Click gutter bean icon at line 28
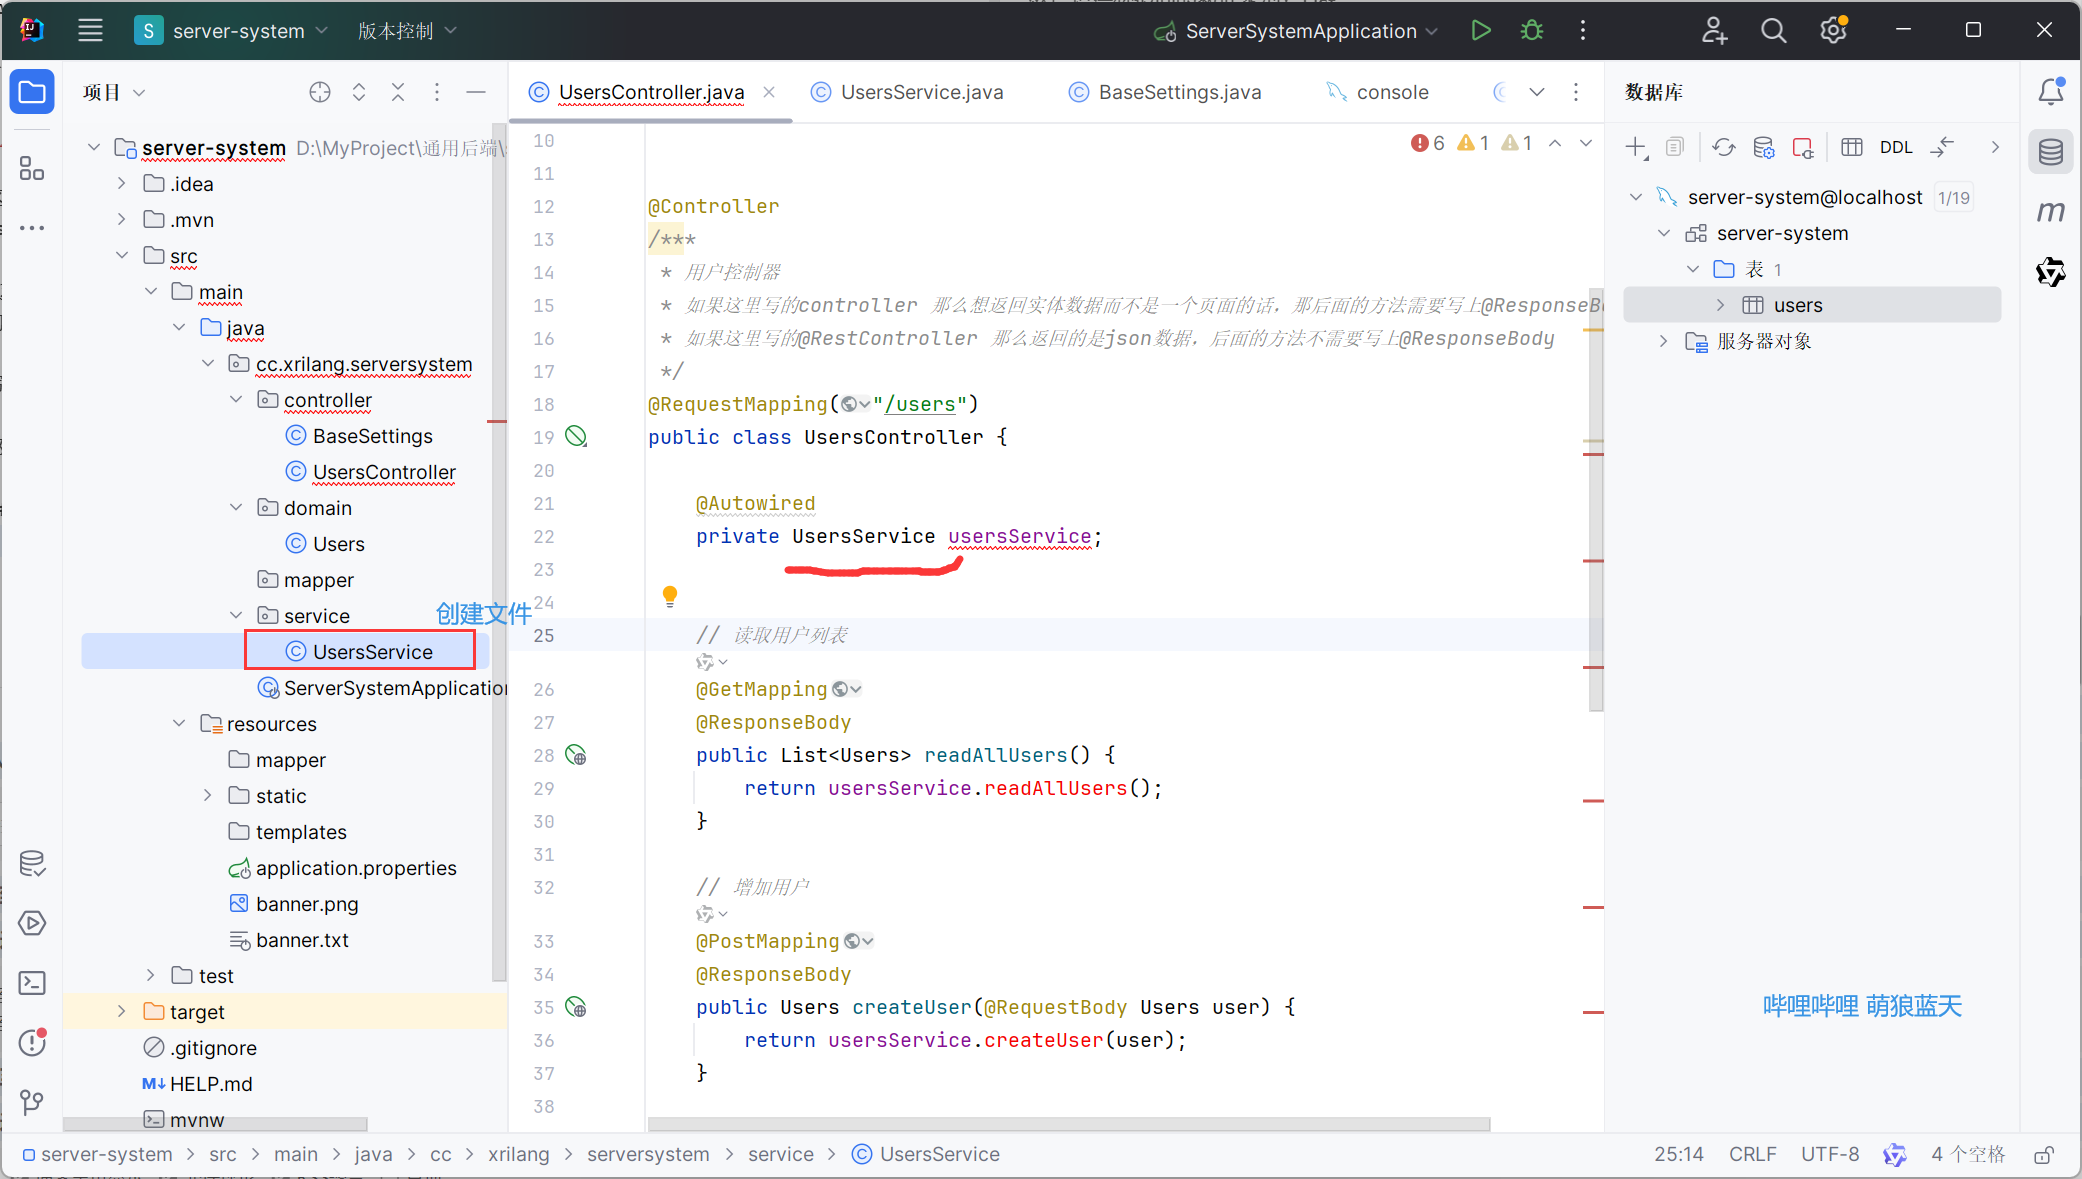This screenshot has height=1179, width=2082. pos(576,755)
